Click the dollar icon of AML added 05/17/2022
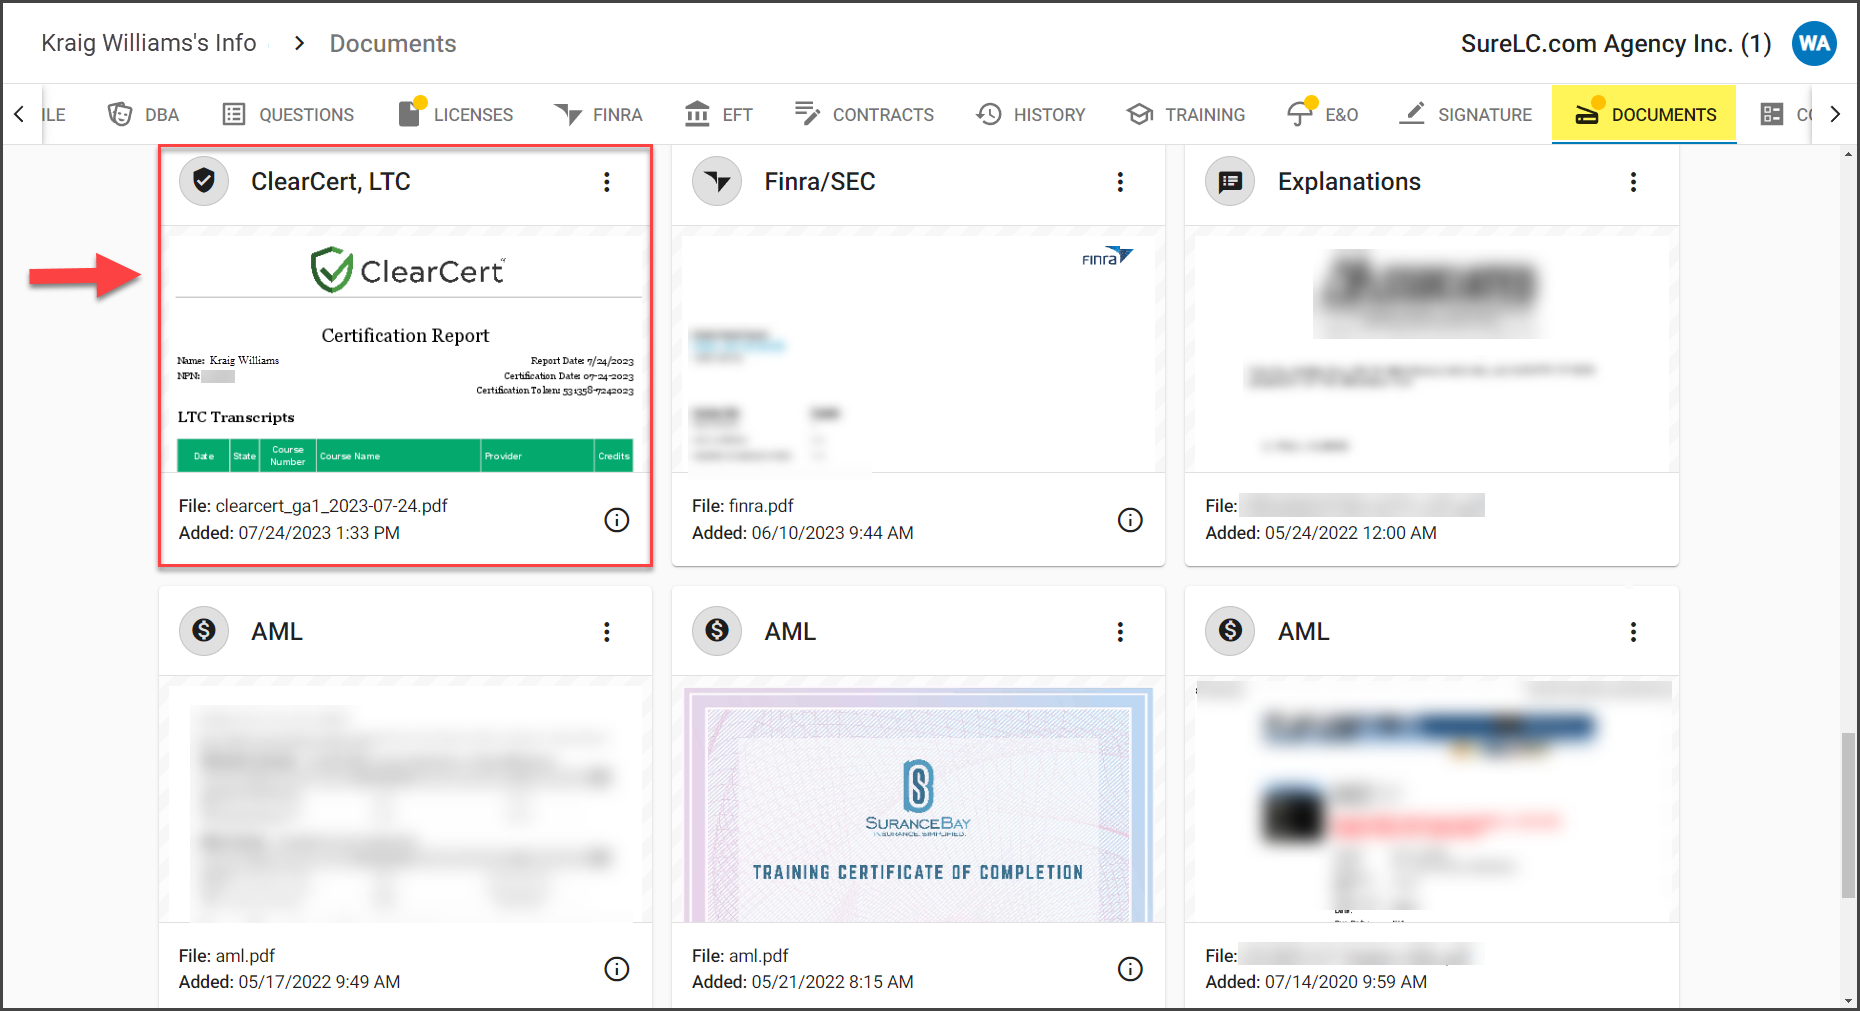The width and height of the screenshot is (1860, 1011). (204, 631)
